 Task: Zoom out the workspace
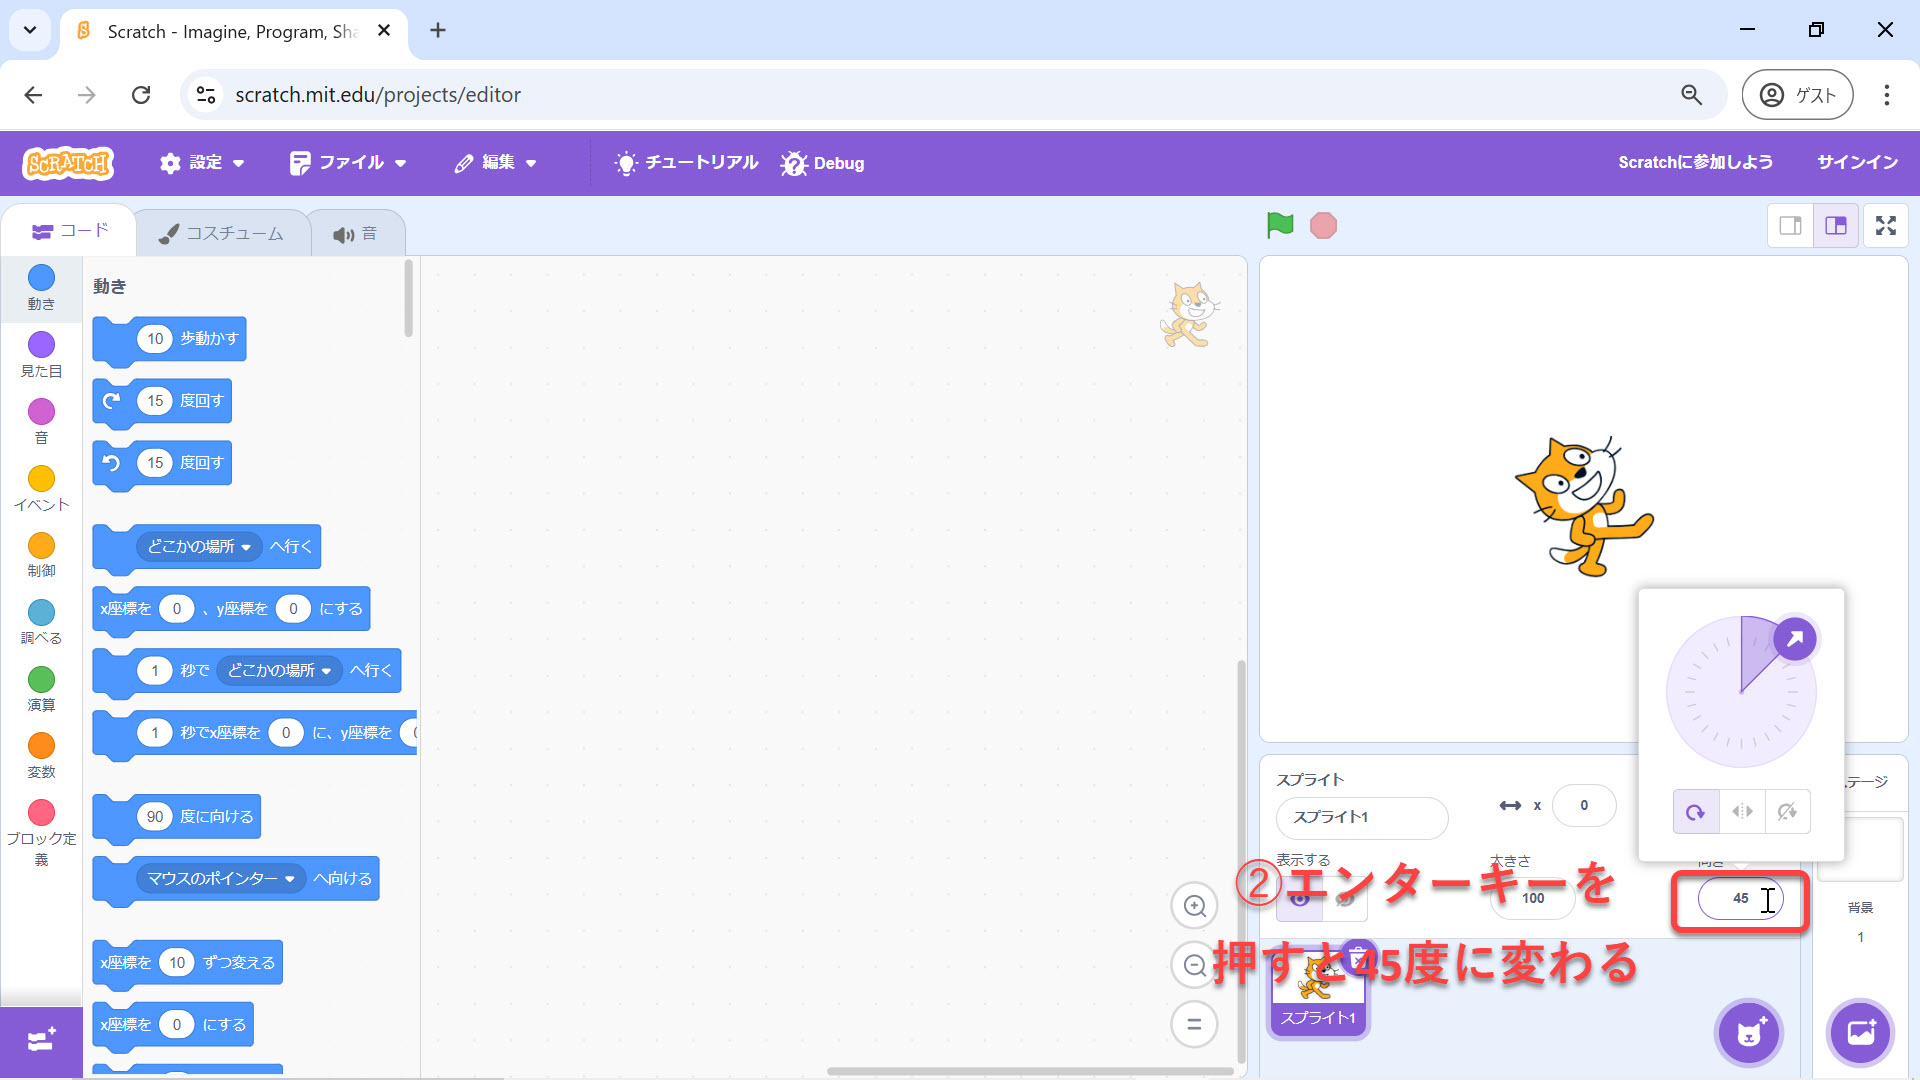[1195, 966]
